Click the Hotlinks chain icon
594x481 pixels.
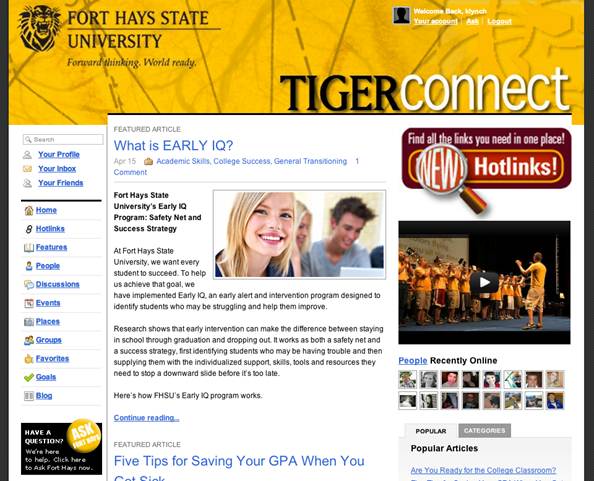click(29, 229)
